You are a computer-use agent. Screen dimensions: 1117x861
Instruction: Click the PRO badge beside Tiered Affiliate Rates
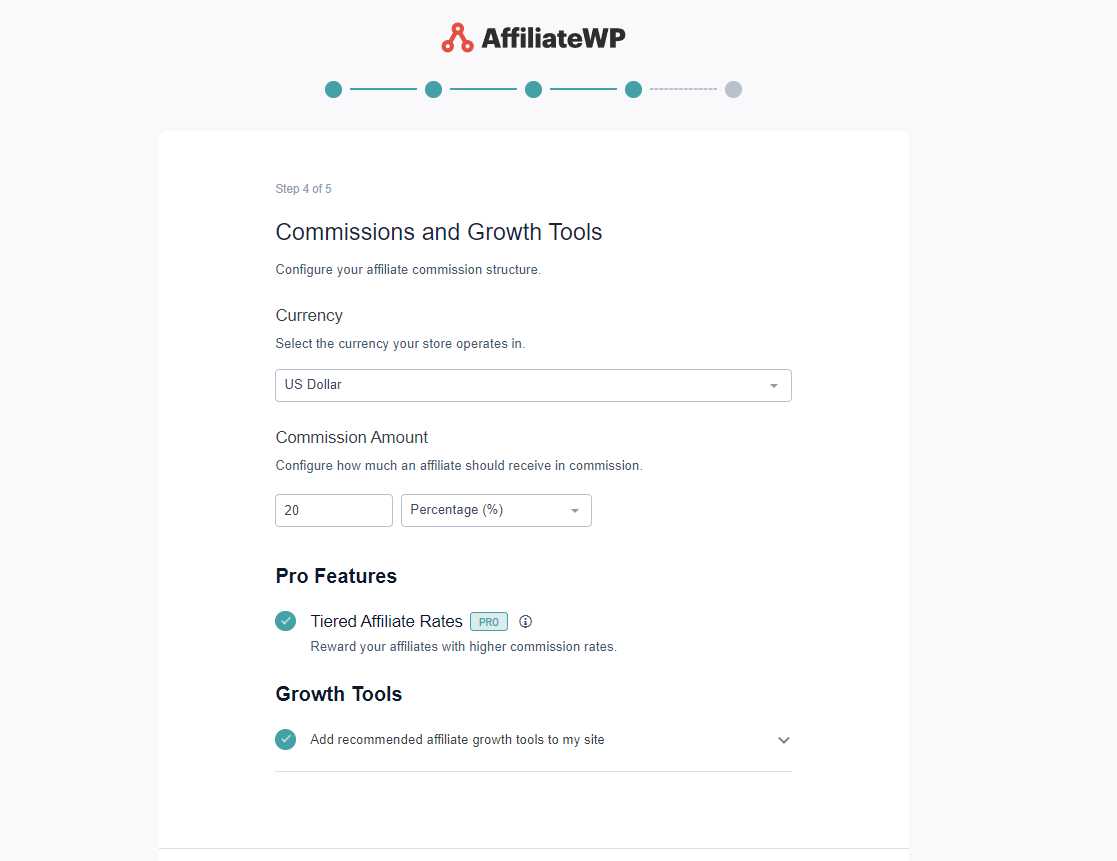(x=489, y=622)
